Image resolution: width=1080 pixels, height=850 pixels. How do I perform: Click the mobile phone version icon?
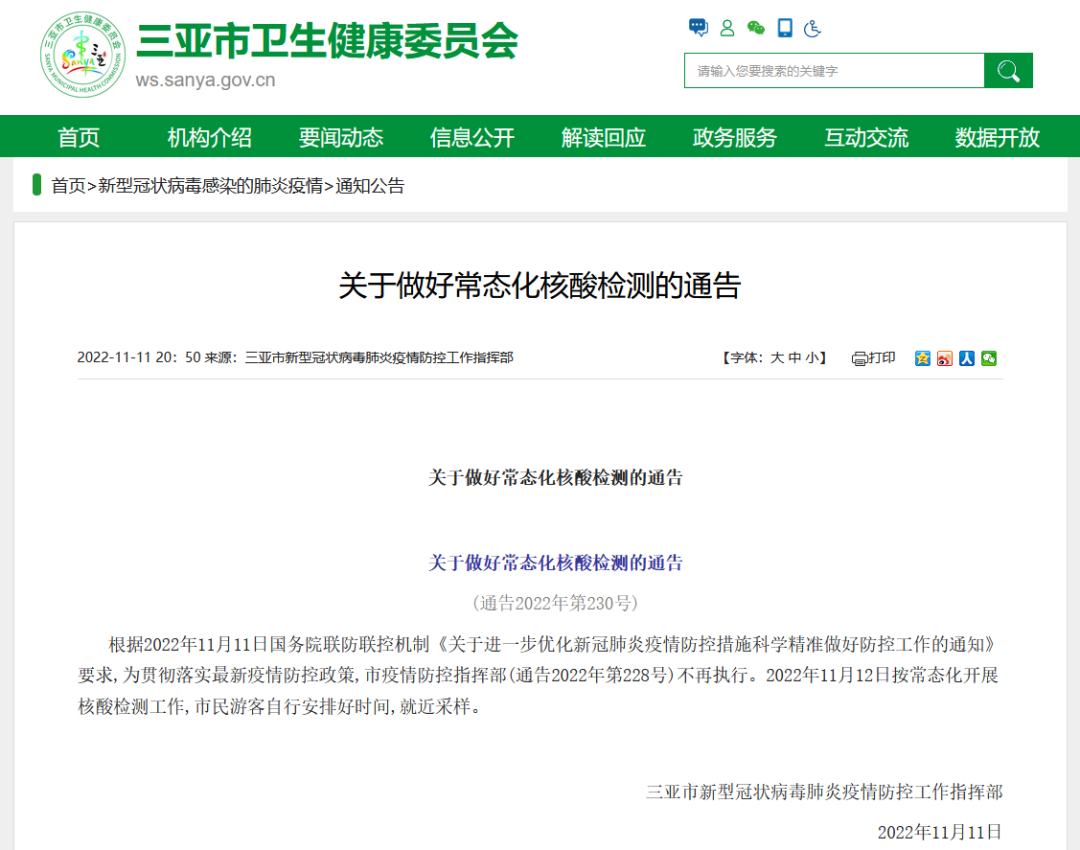click(785, 28)
